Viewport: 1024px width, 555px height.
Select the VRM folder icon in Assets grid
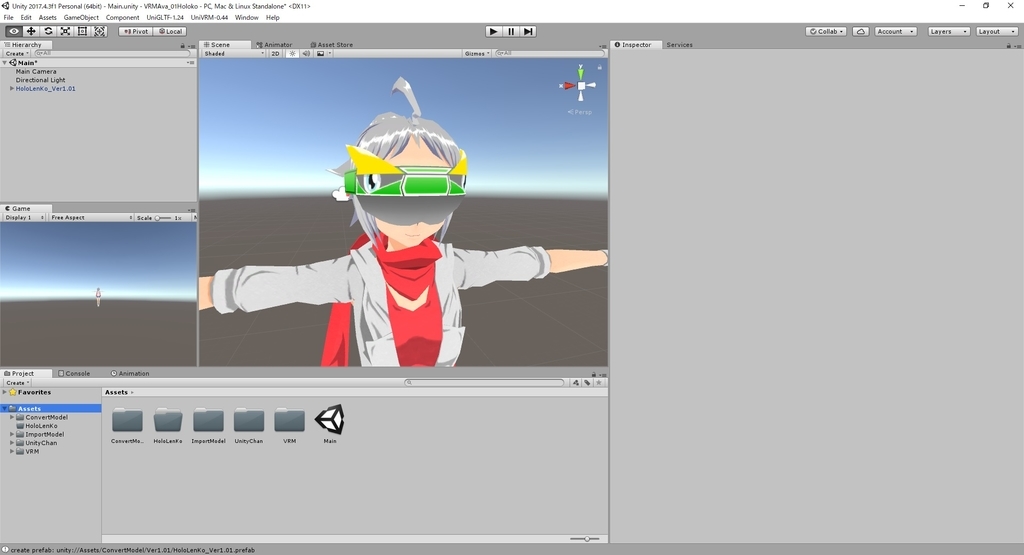click(289, 420)
